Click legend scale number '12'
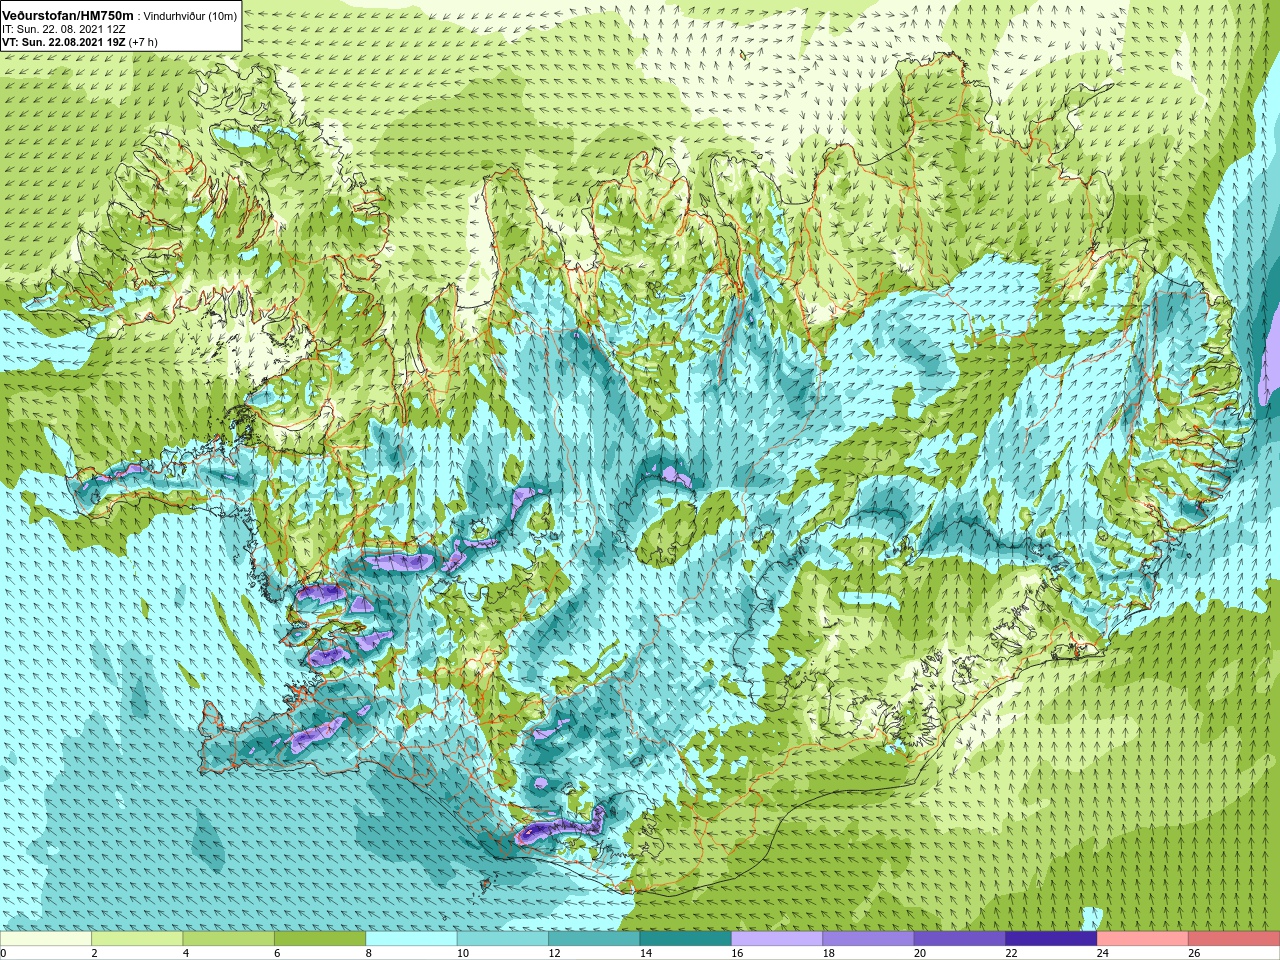 click(x=554, y=953)
